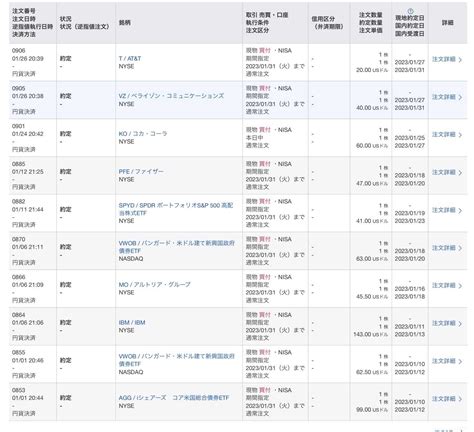The height and width of the screenshot is (432, 474).
Task: View 注文詳細 for ファイザー order 0885
Action: click(x=447, y=172)
